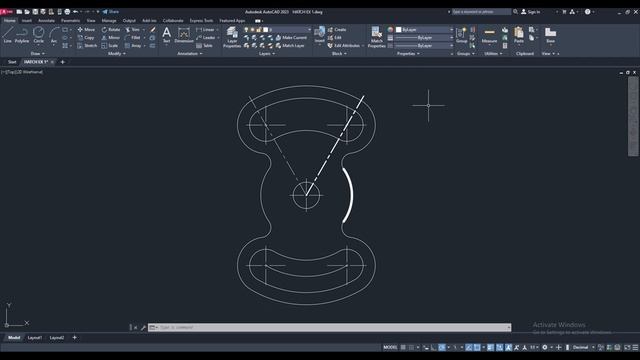Click the Linear dimension tool

(x=205, y=29)
